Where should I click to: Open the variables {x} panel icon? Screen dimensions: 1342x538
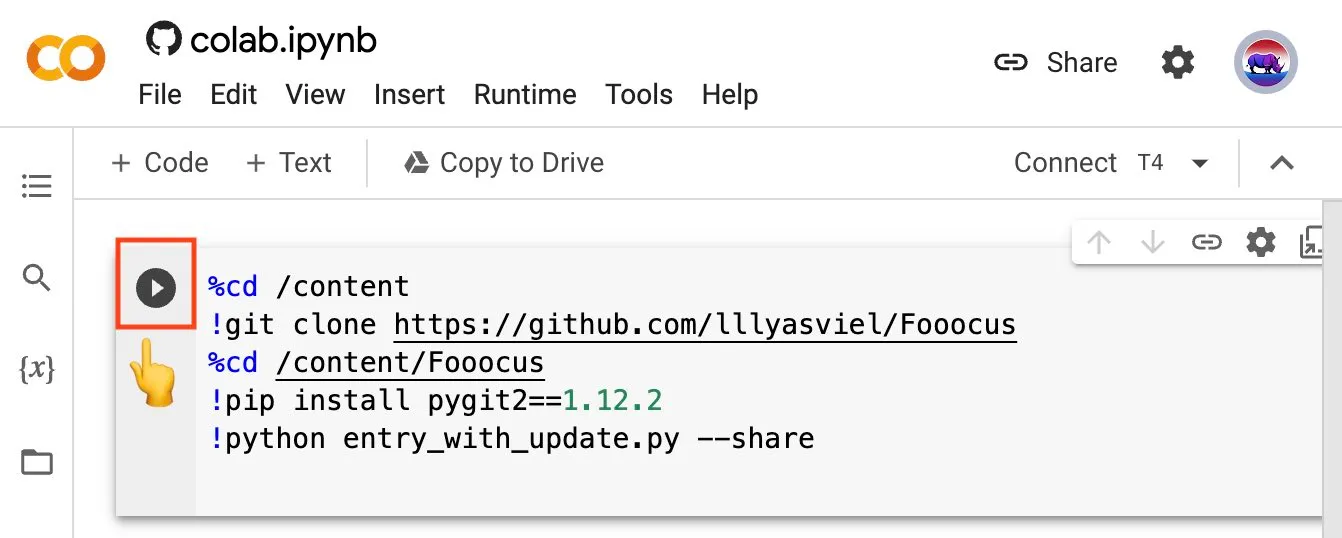tap(37, 370)
